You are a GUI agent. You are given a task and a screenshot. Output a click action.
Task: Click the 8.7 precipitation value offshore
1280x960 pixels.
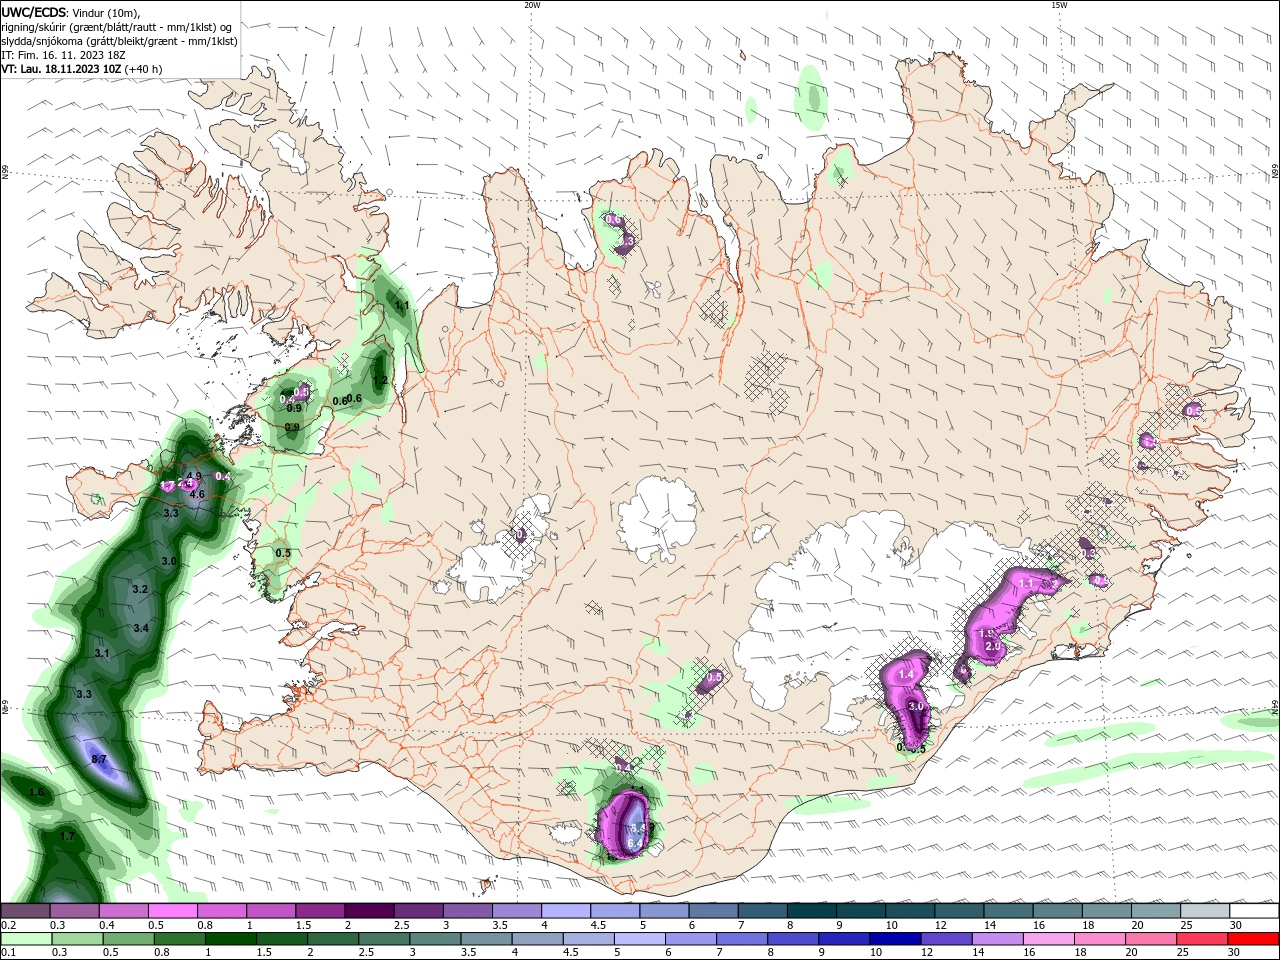[x=98, y=760]
